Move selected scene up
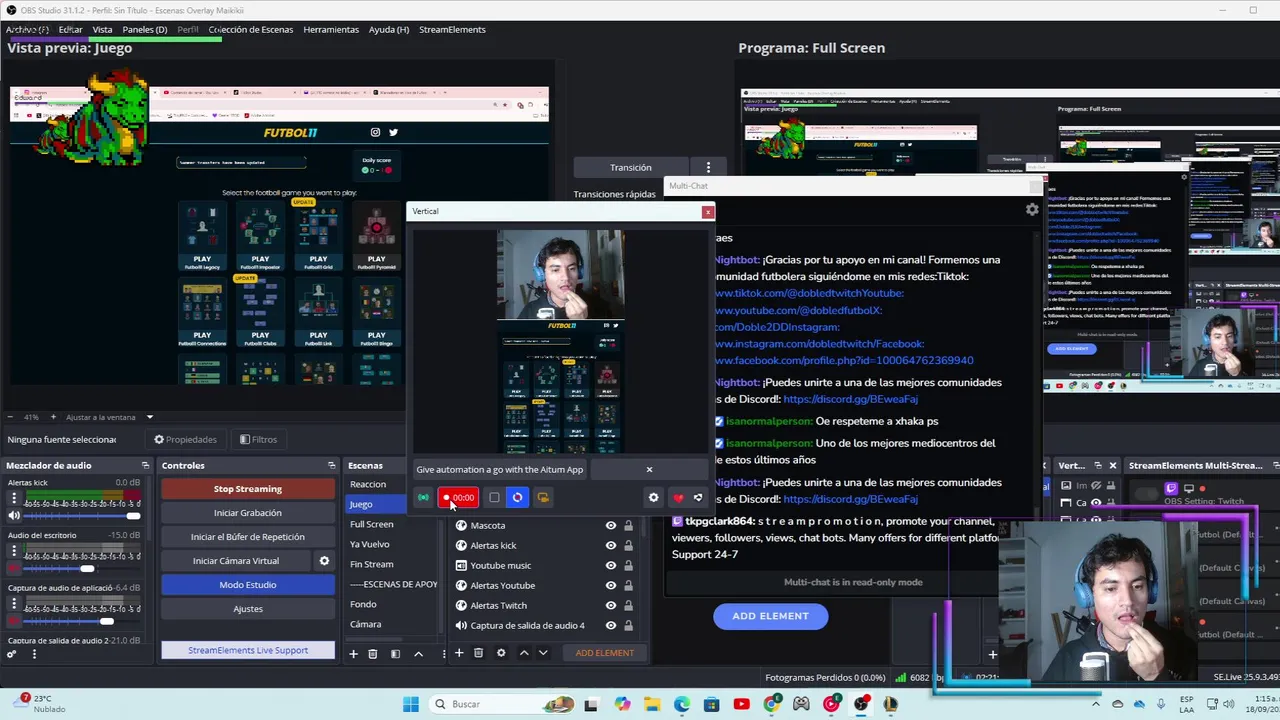Image resolution: width=1280 pixels, height=720 pixels. click(418, 653)
